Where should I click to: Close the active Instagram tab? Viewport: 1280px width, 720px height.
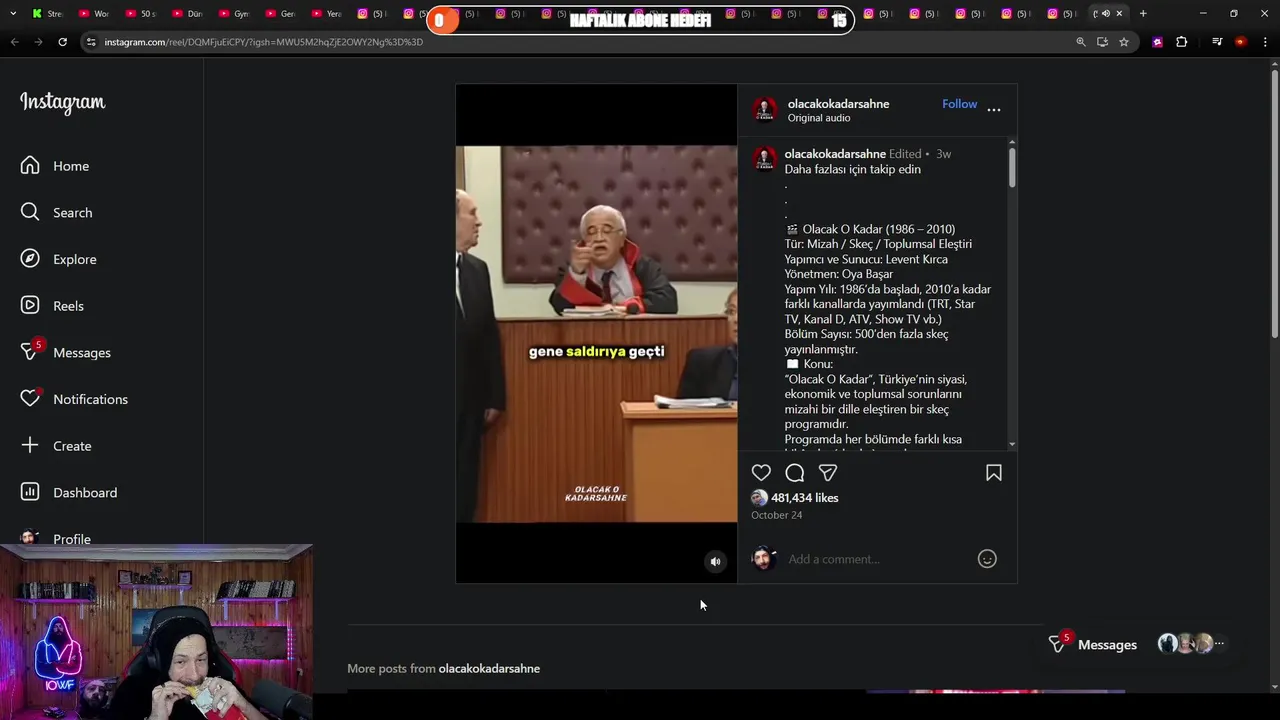point(1119,14)
